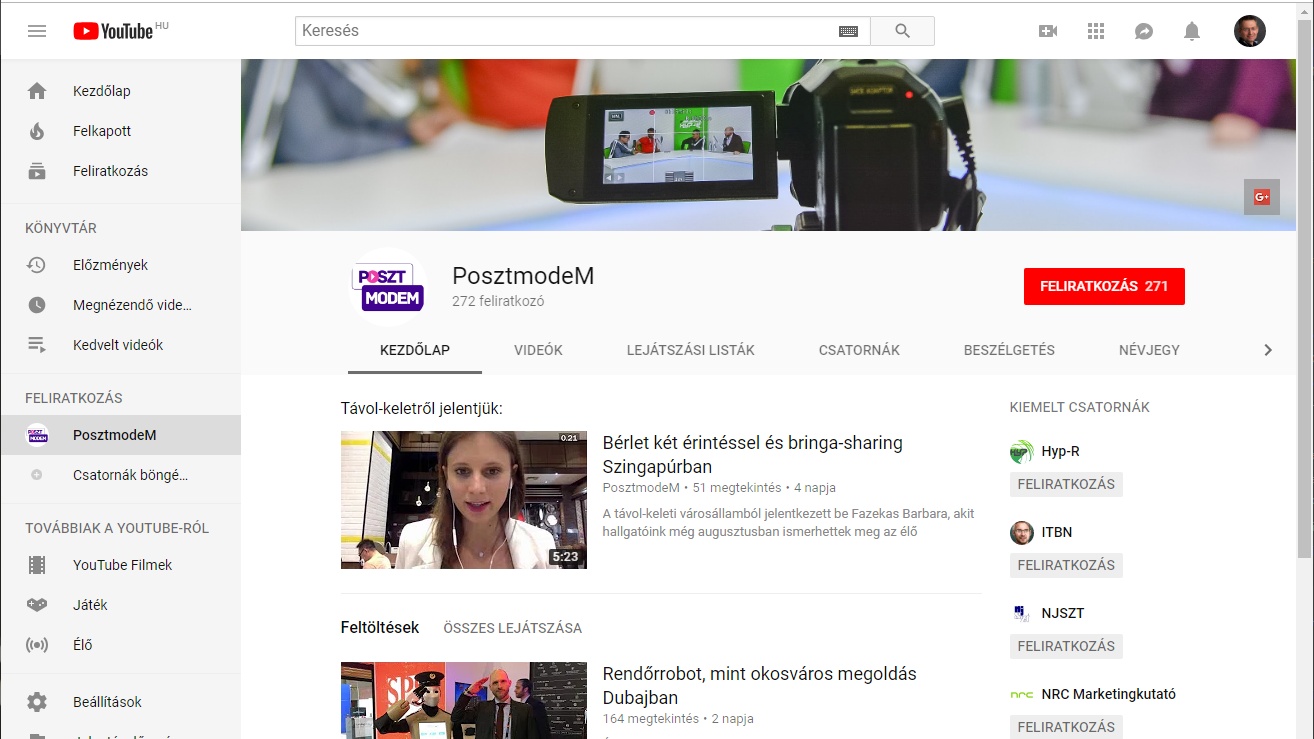Image resolution: width=1314 pixels, height=739 pixels.
Task: Open YouTube Filmek in sidebar
Action: tap(120, 565)
